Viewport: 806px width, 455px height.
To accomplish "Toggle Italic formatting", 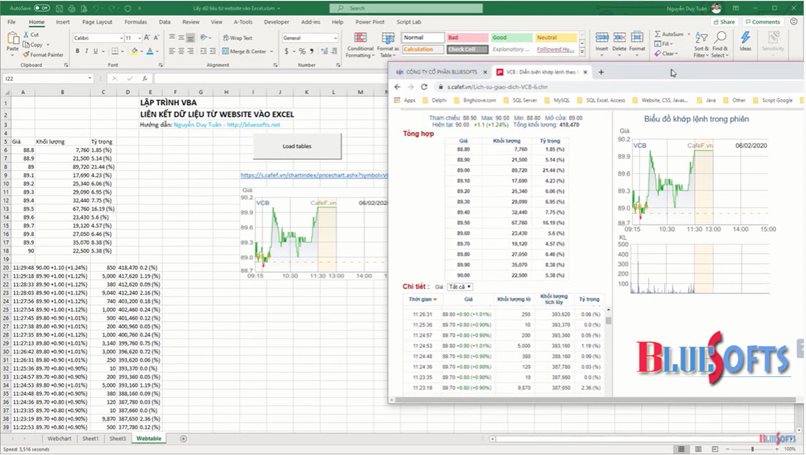I will pos(86,51).
